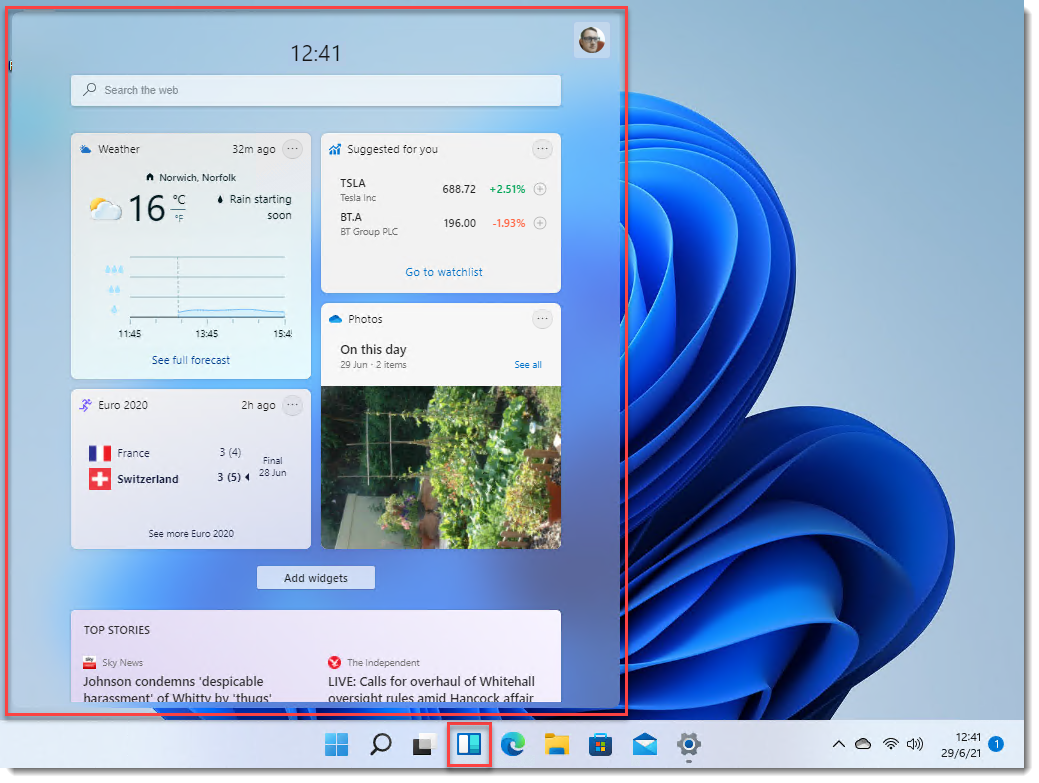
Task: Click the Search the web input field
Action: (316, 90)
